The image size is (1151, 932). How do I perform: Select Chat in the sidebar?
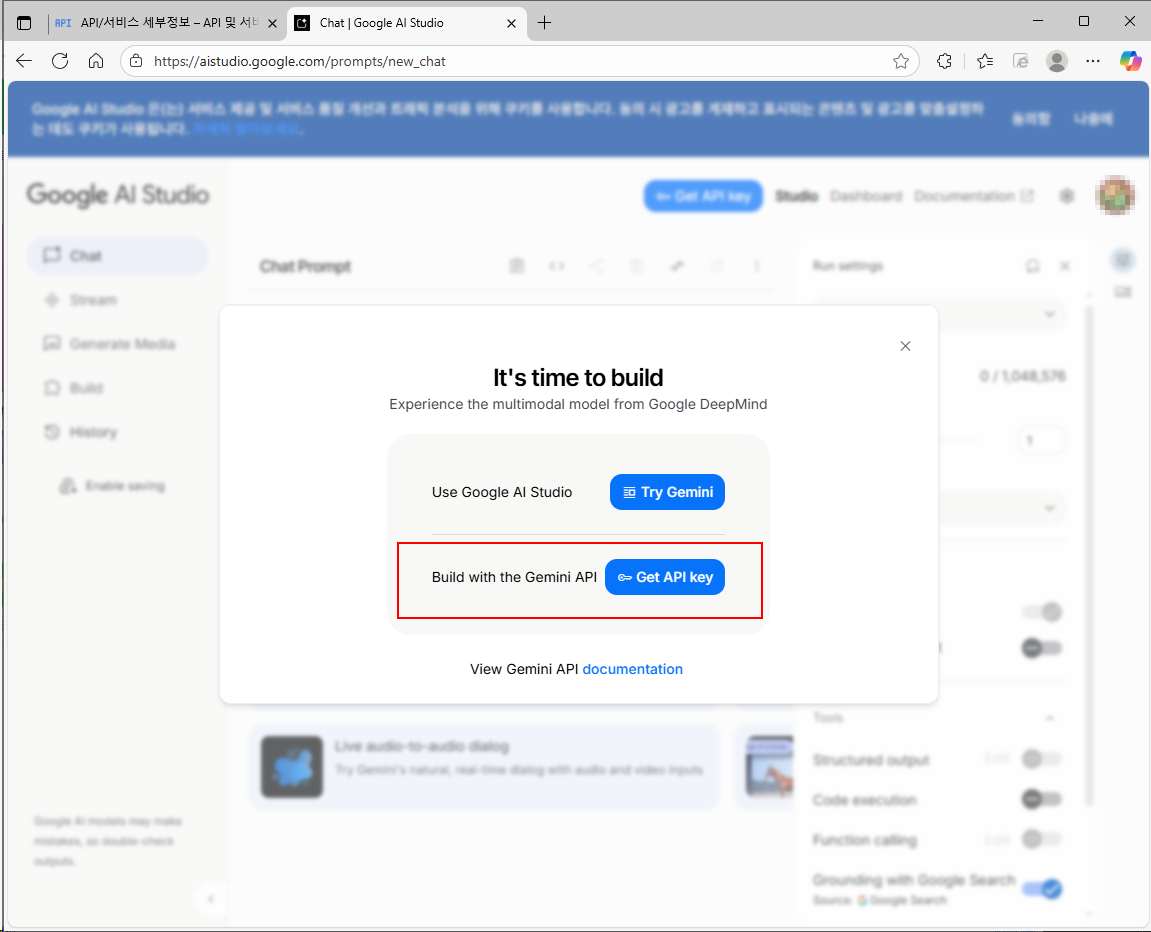(x=117, y=255)
